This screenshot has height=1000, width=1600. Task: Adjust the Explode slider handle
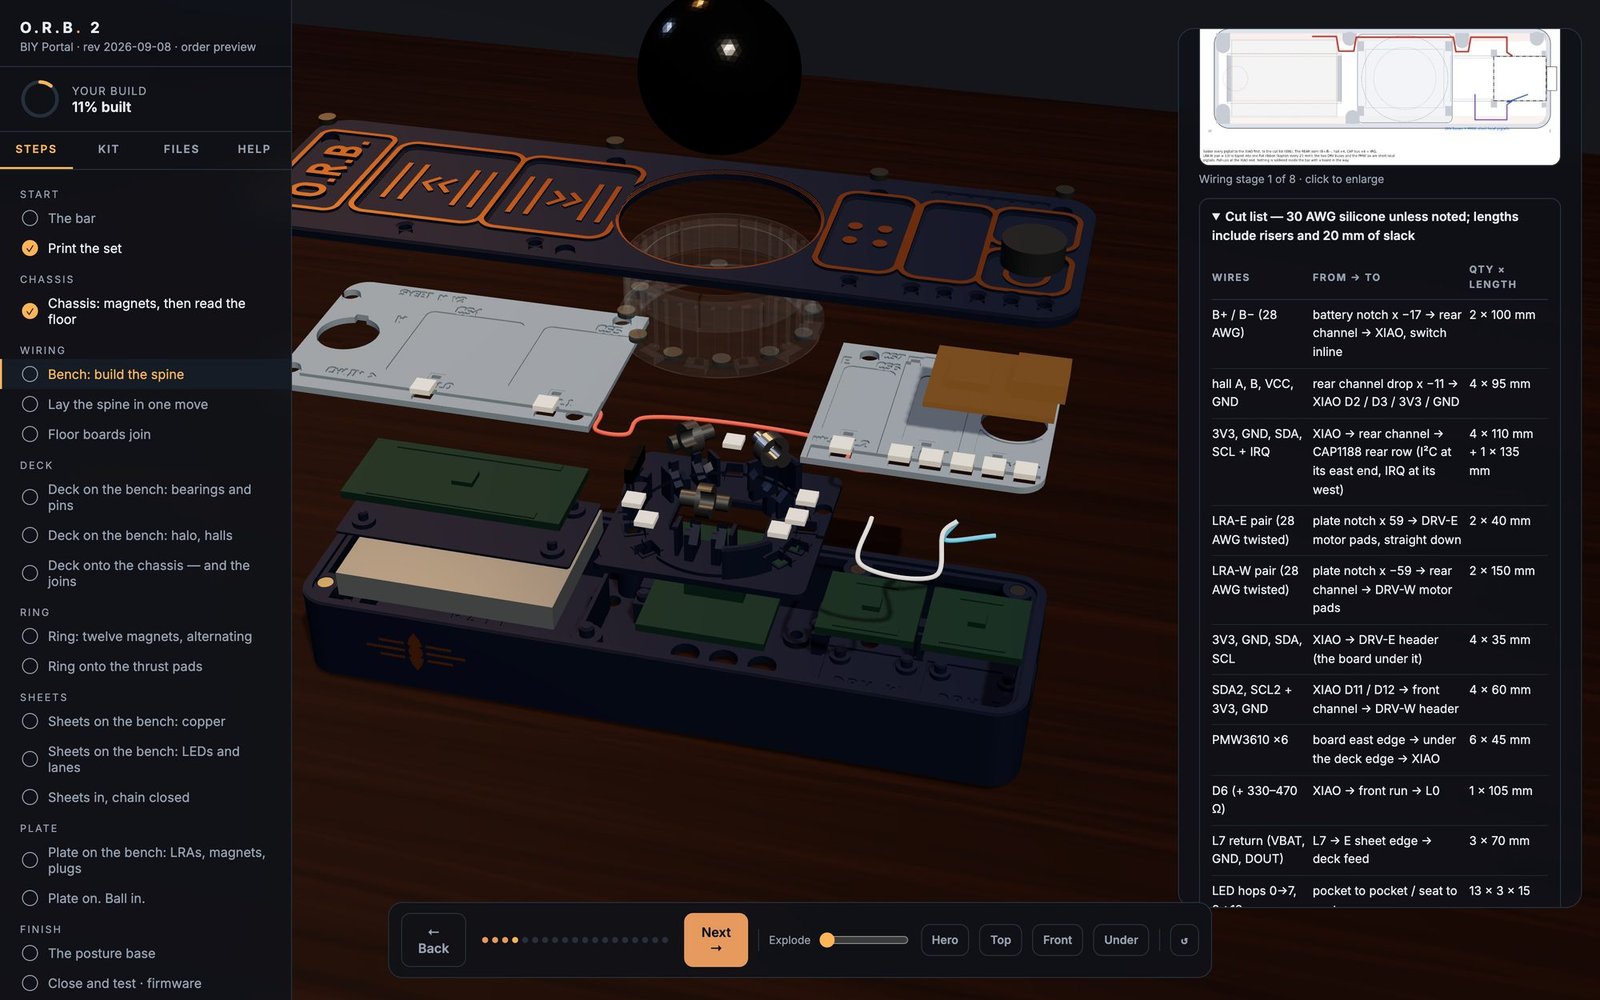(827, 940)
